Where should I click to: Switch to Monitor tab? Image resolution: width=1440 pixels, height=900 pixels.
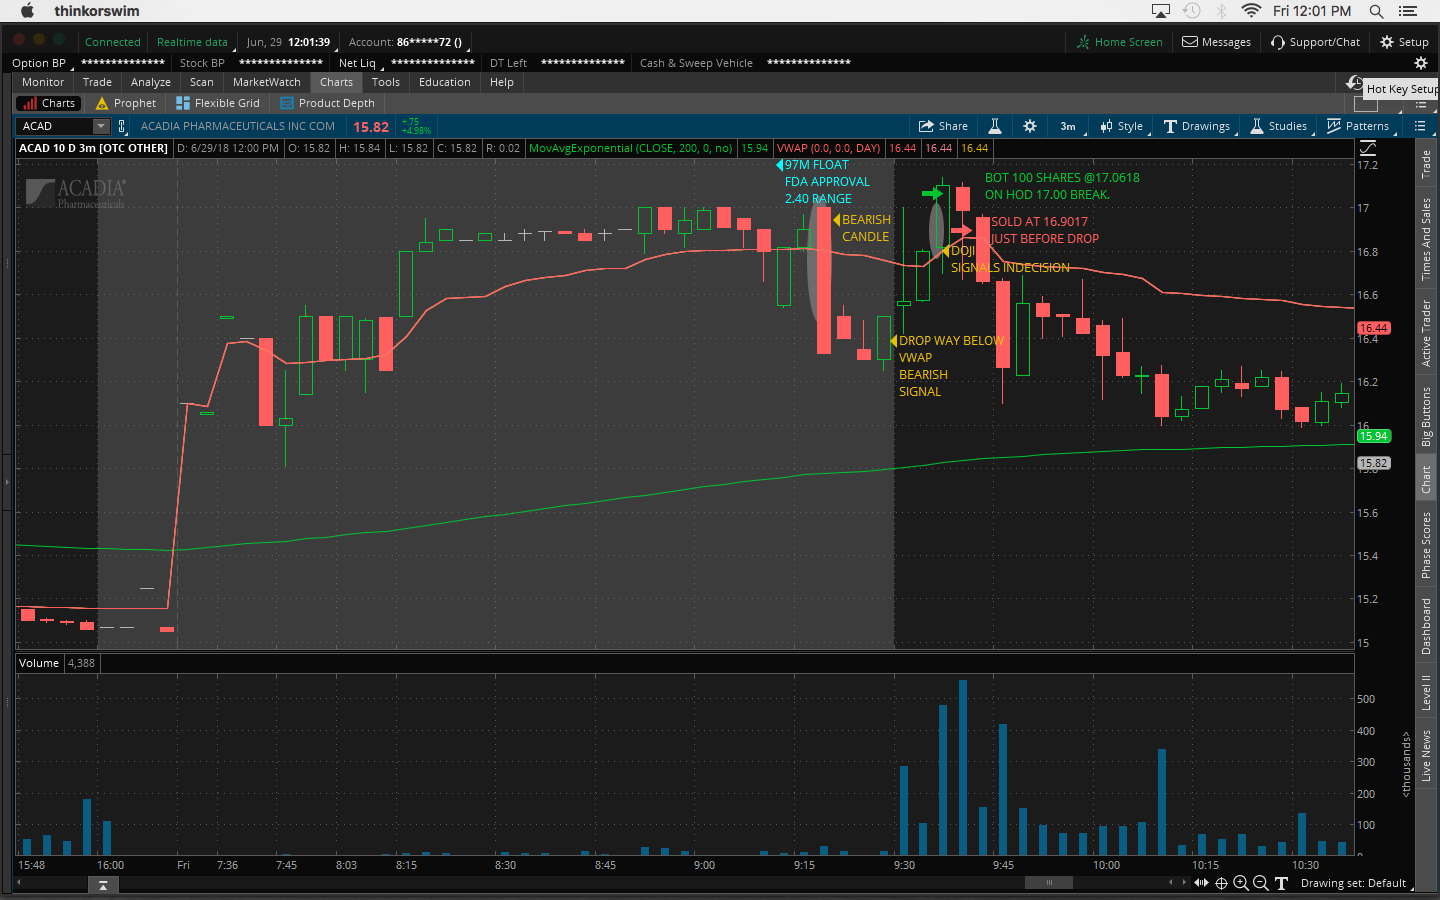click(x=43, y=82)
